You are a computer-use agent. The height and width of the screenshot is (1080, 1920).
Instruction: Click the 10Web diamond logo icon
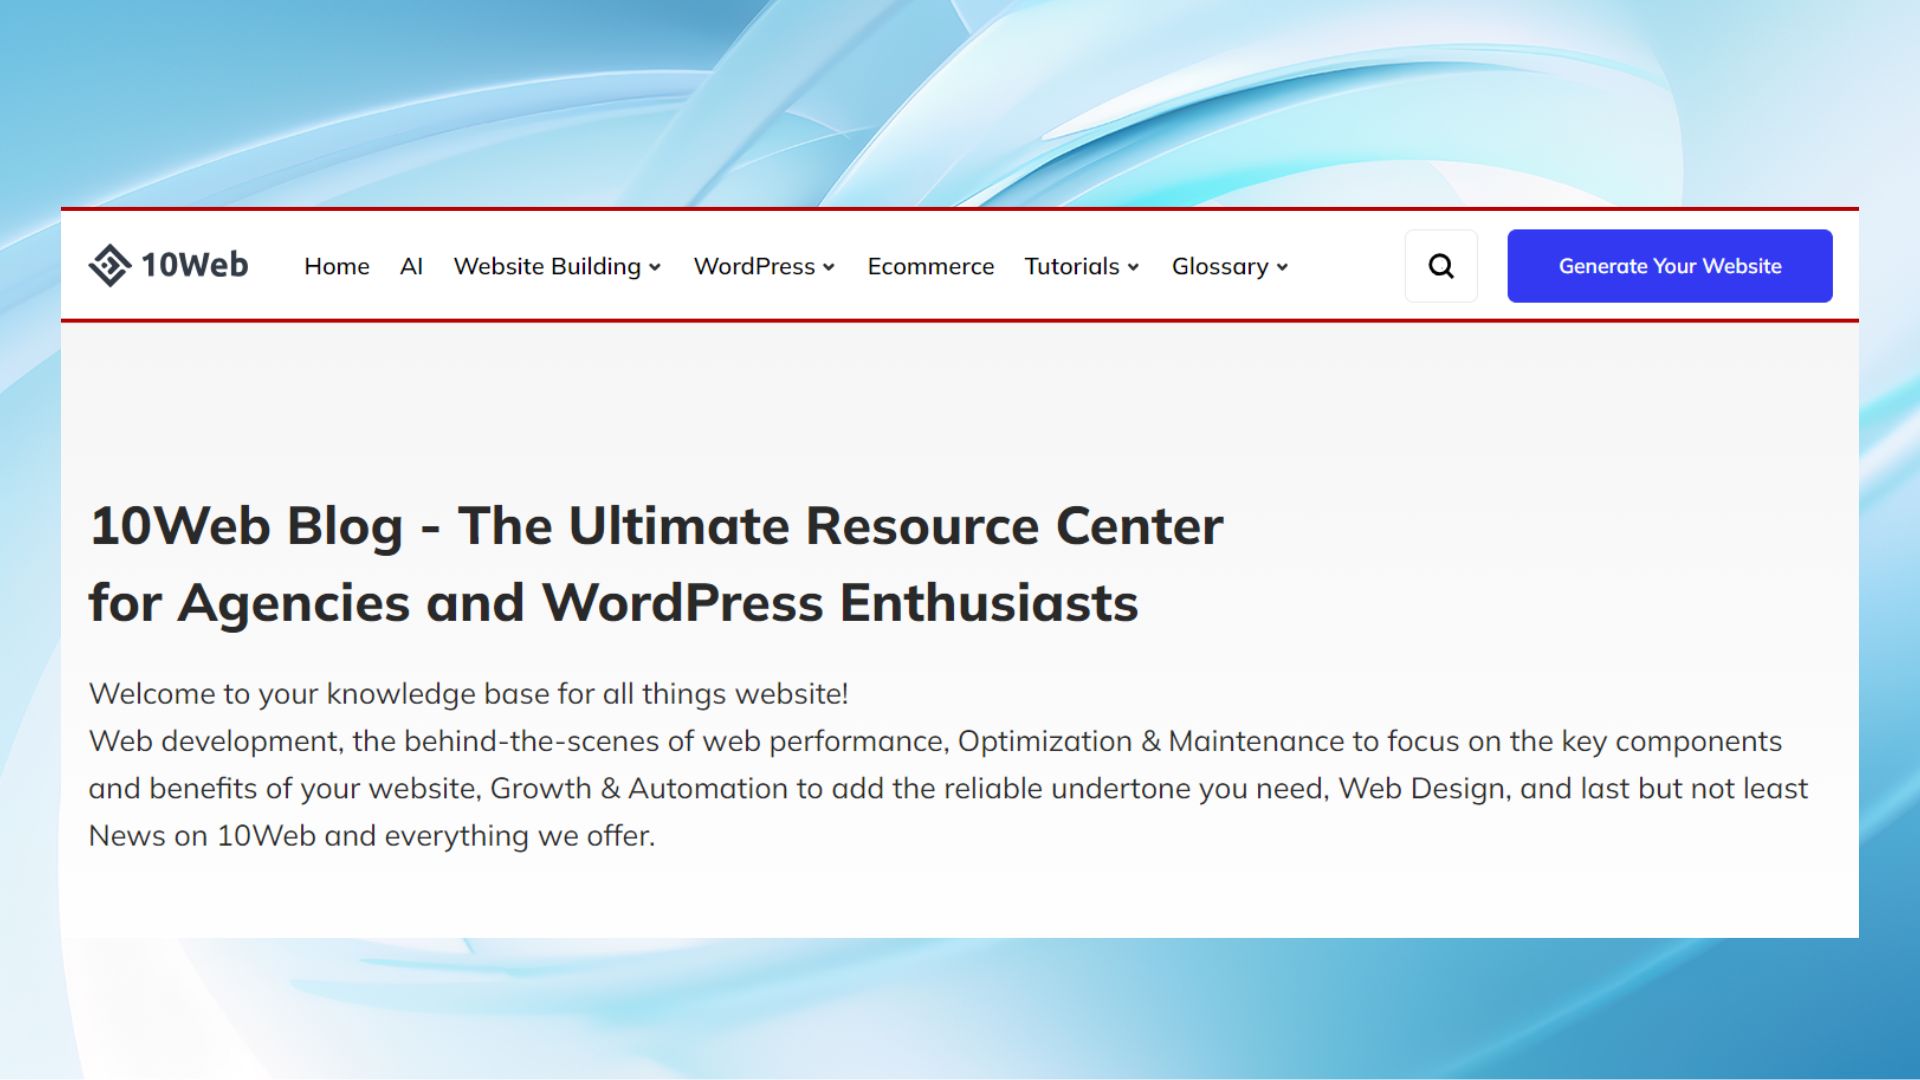pyautogui.click(x=109, y=265)
